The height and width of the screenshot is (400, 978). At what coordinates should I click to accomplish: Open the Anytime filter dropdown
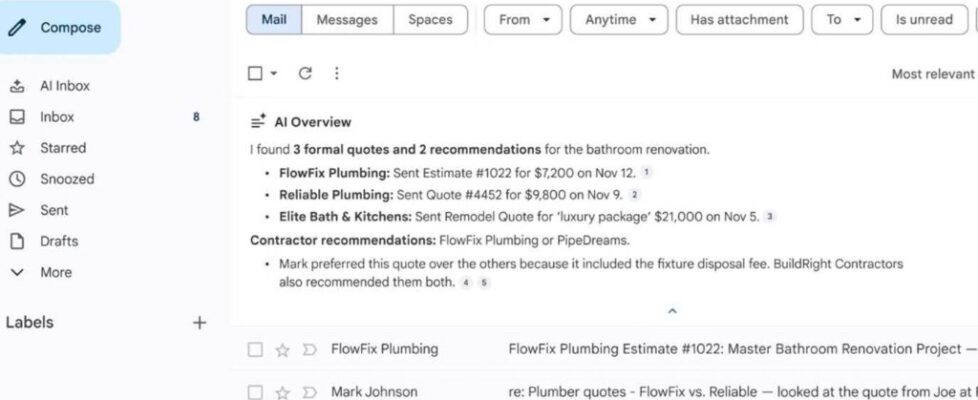point(618,20)
